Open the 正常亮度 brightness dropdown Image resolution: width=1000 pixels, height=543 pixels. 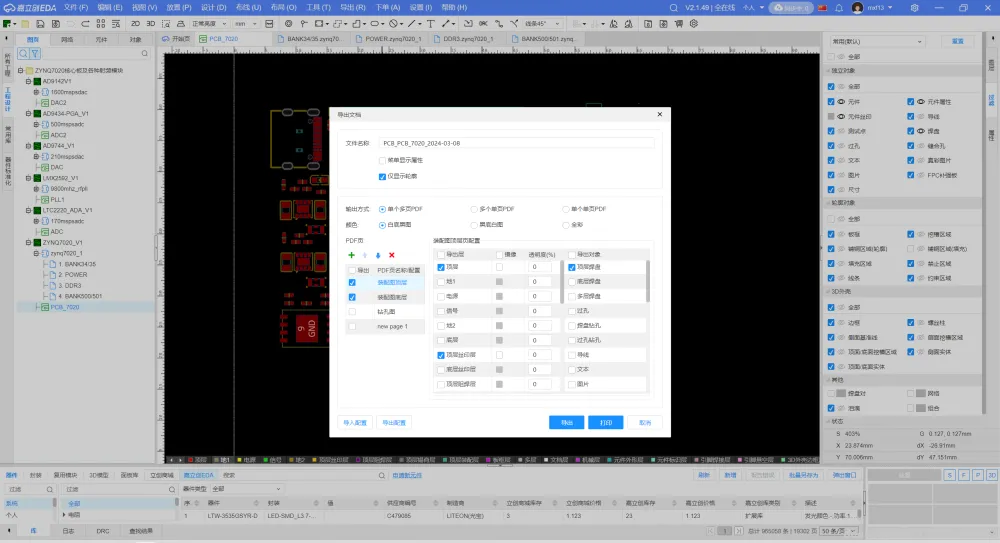pyautogui.click(x=208, y=22)
